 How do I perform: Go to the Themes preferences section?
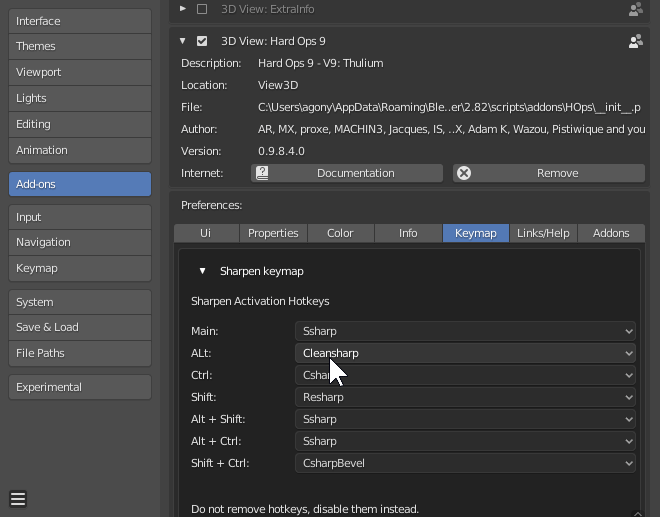80,46
